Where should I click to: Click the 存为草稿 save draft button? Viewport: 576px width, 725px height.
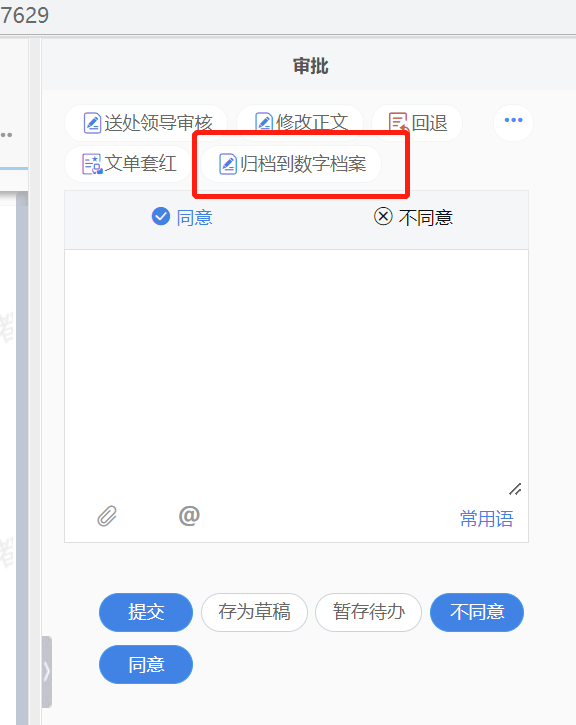[254, 612]
